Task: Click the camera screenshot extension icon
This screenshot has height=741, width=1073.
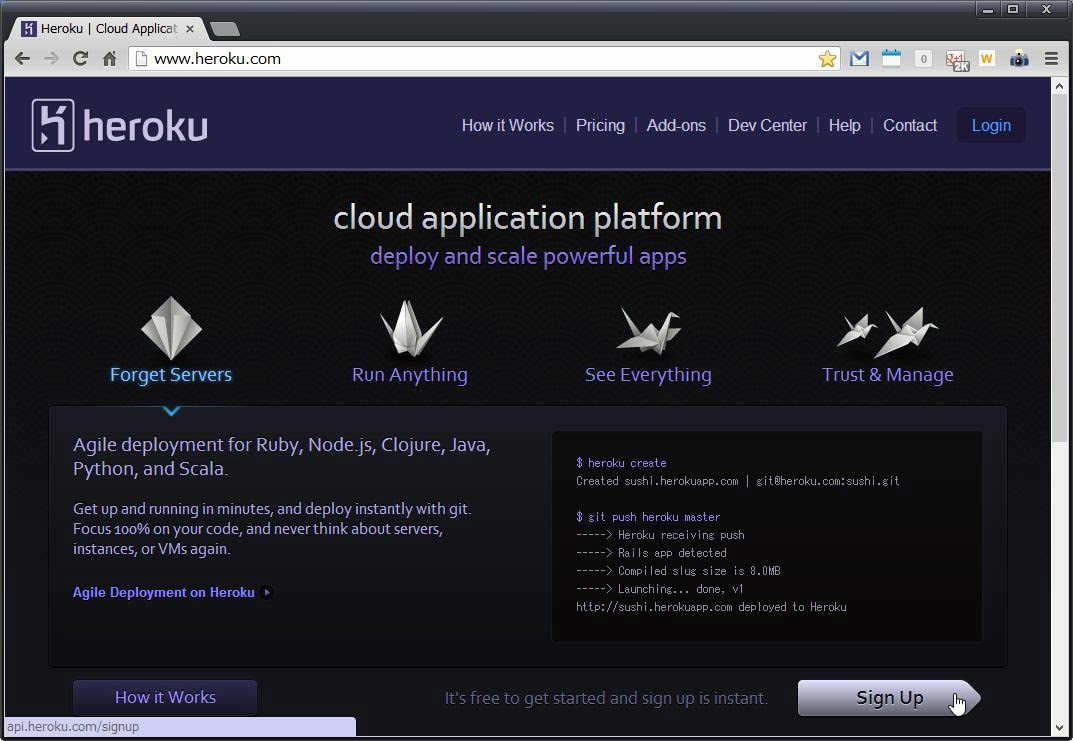Action: click(x=1019, y=59)
